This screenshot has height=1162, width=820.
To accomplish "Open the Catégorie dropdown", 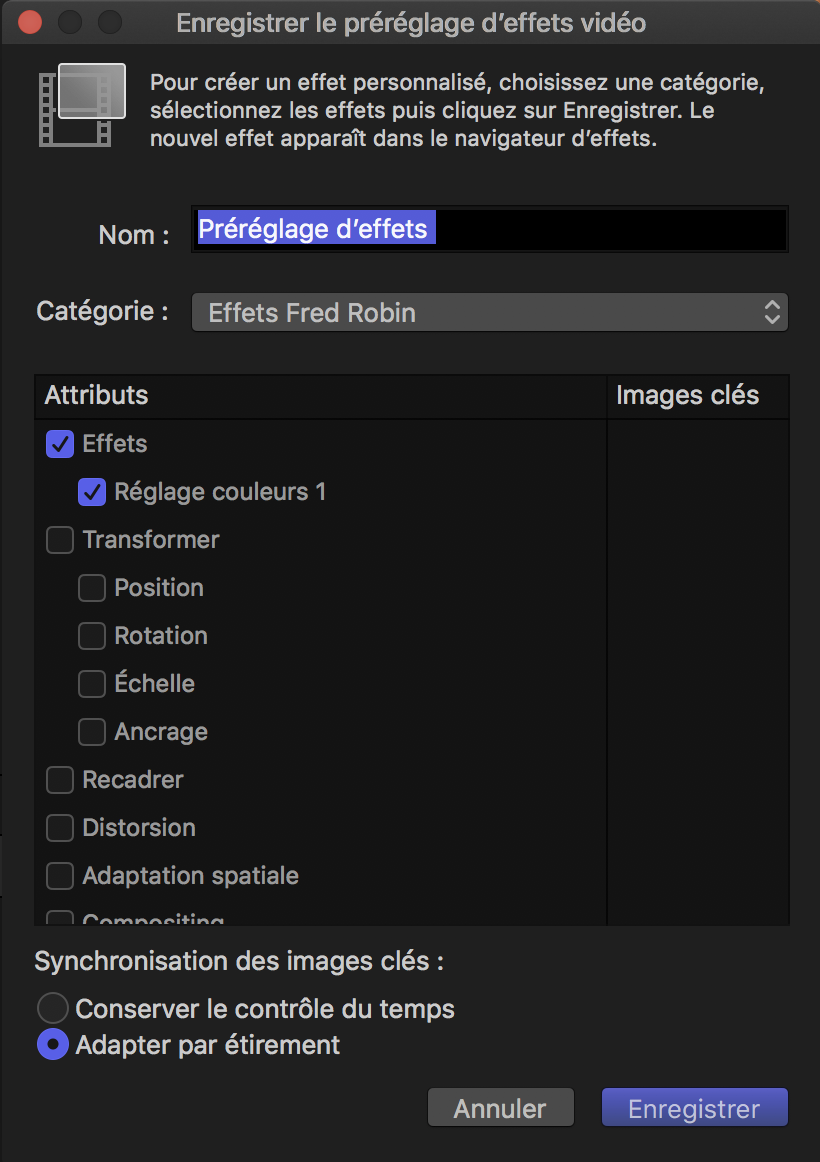I will 489,311.
